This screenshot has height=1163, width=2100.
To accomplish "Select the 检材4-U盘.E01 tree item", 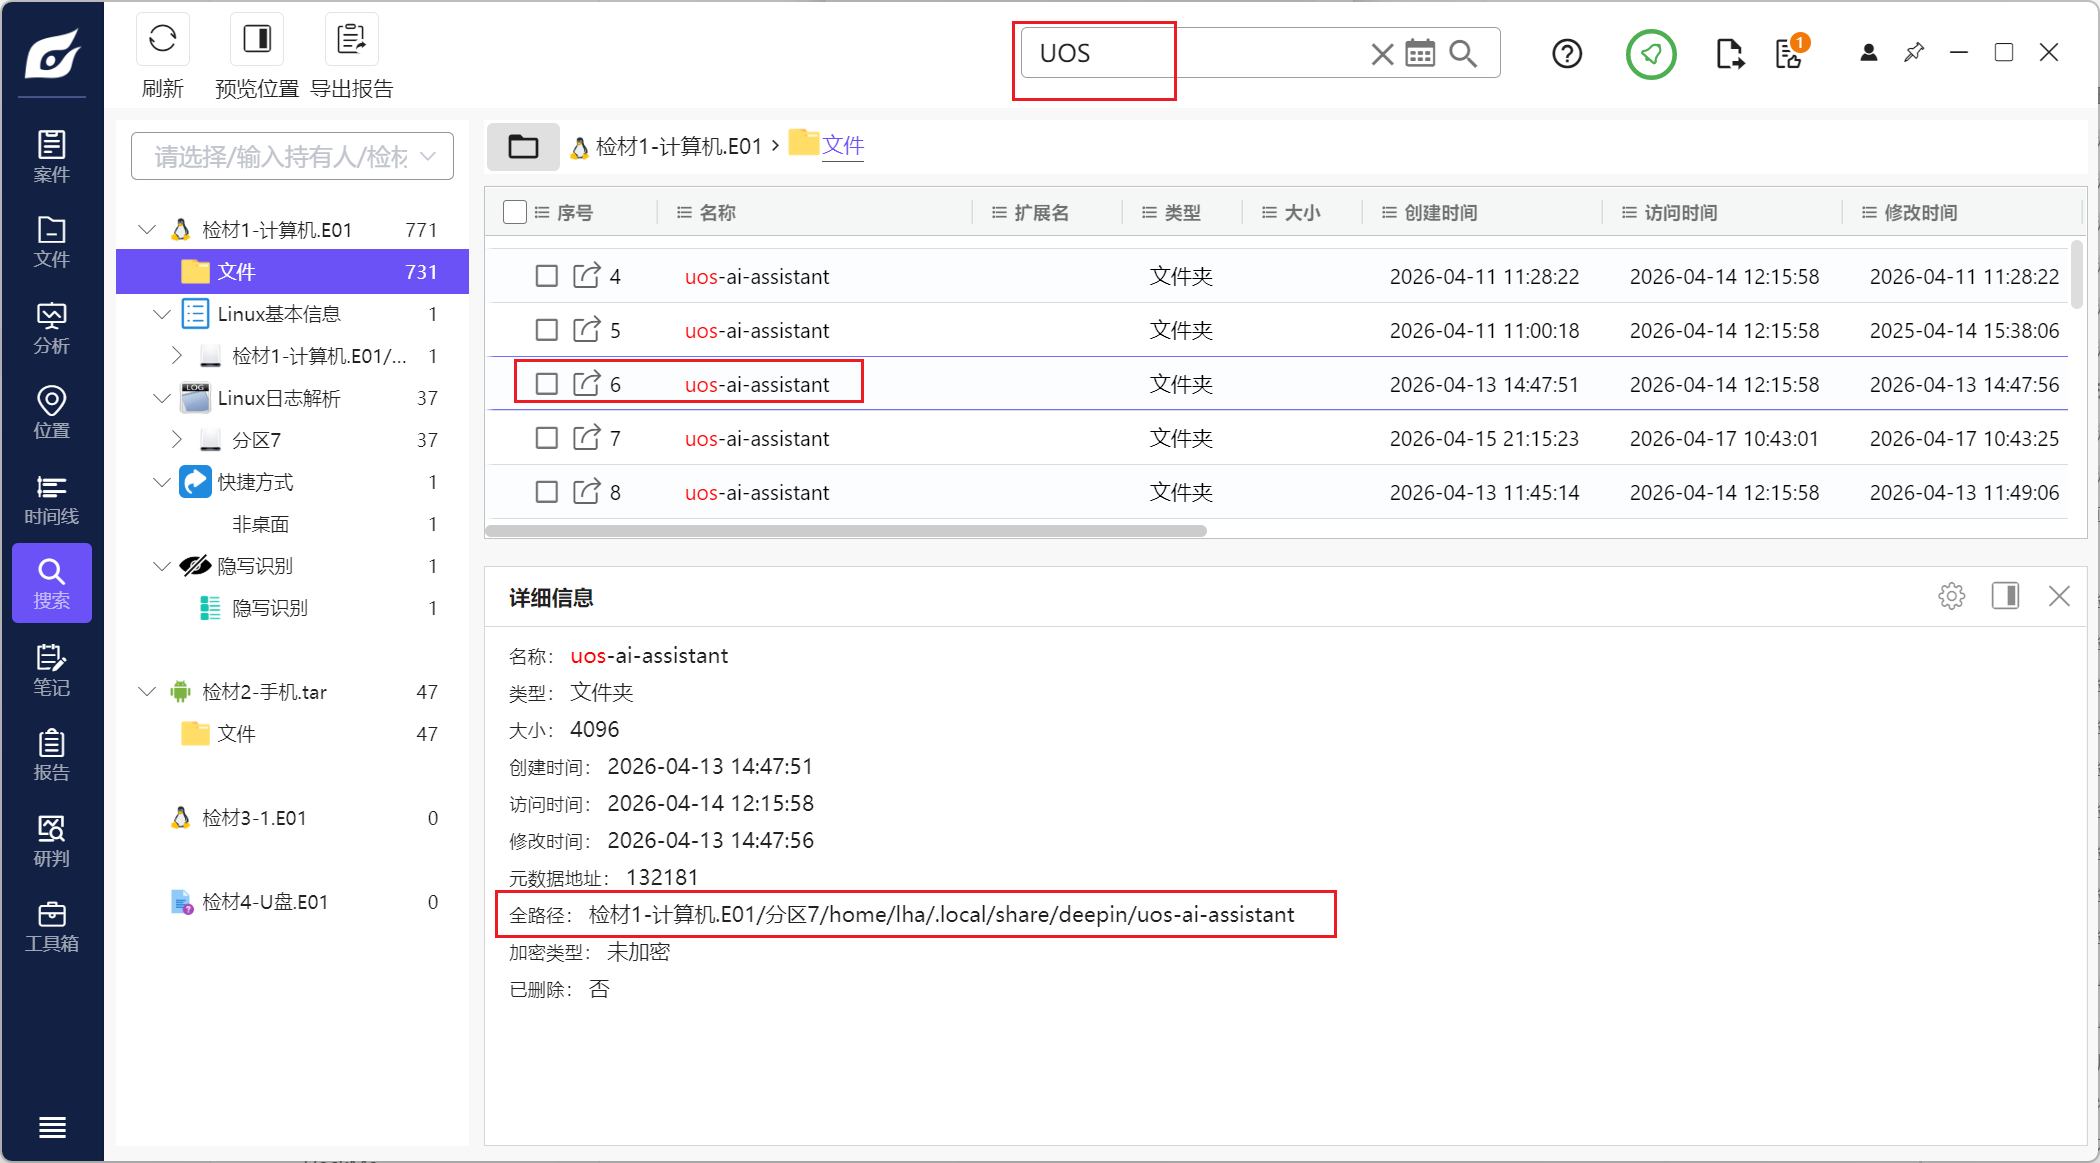I will pyautogui.click(x=265, y=902).
